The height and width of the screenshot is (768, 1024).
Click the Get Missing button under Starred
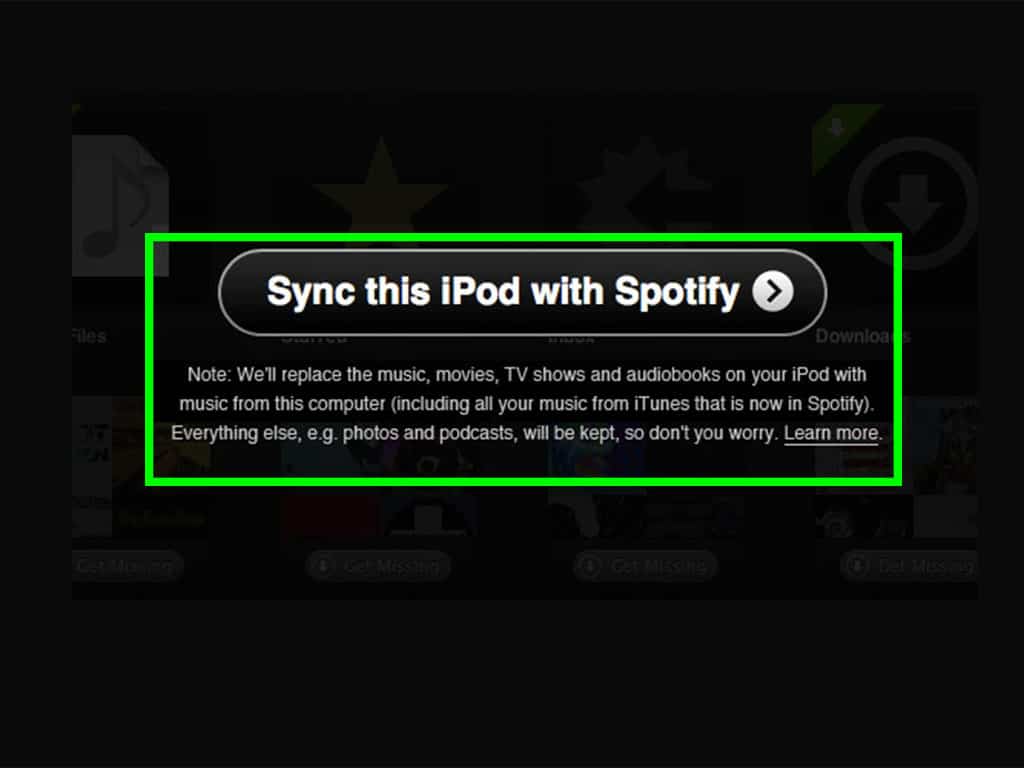[378, 566]
